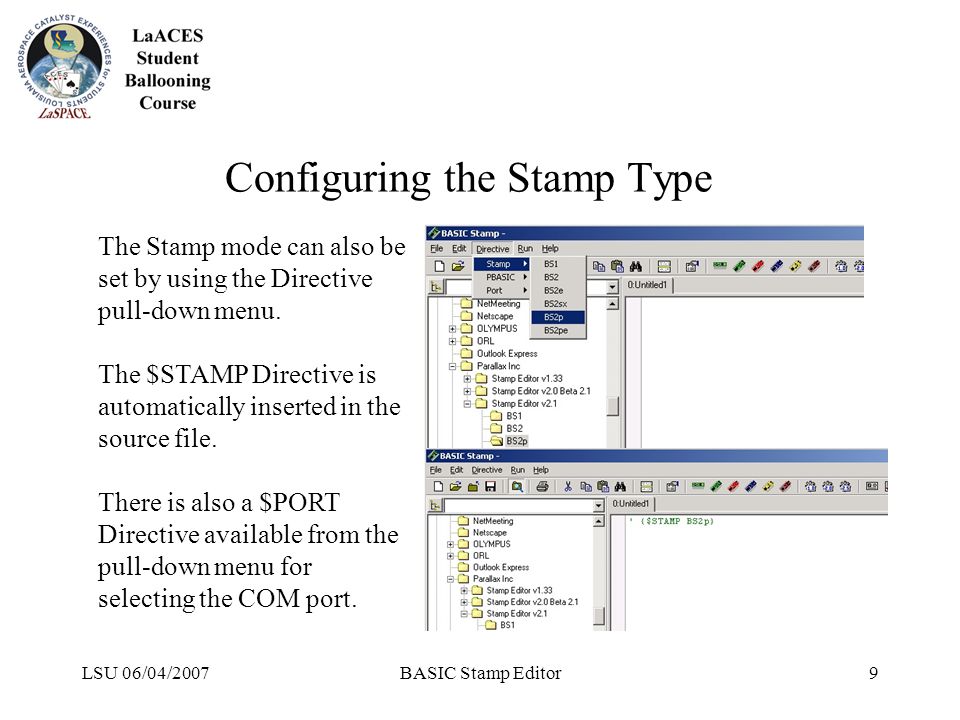
Task: Collapse Stamp Editor v2.1 in upper window tree
Action: click(x=467, y=403)
